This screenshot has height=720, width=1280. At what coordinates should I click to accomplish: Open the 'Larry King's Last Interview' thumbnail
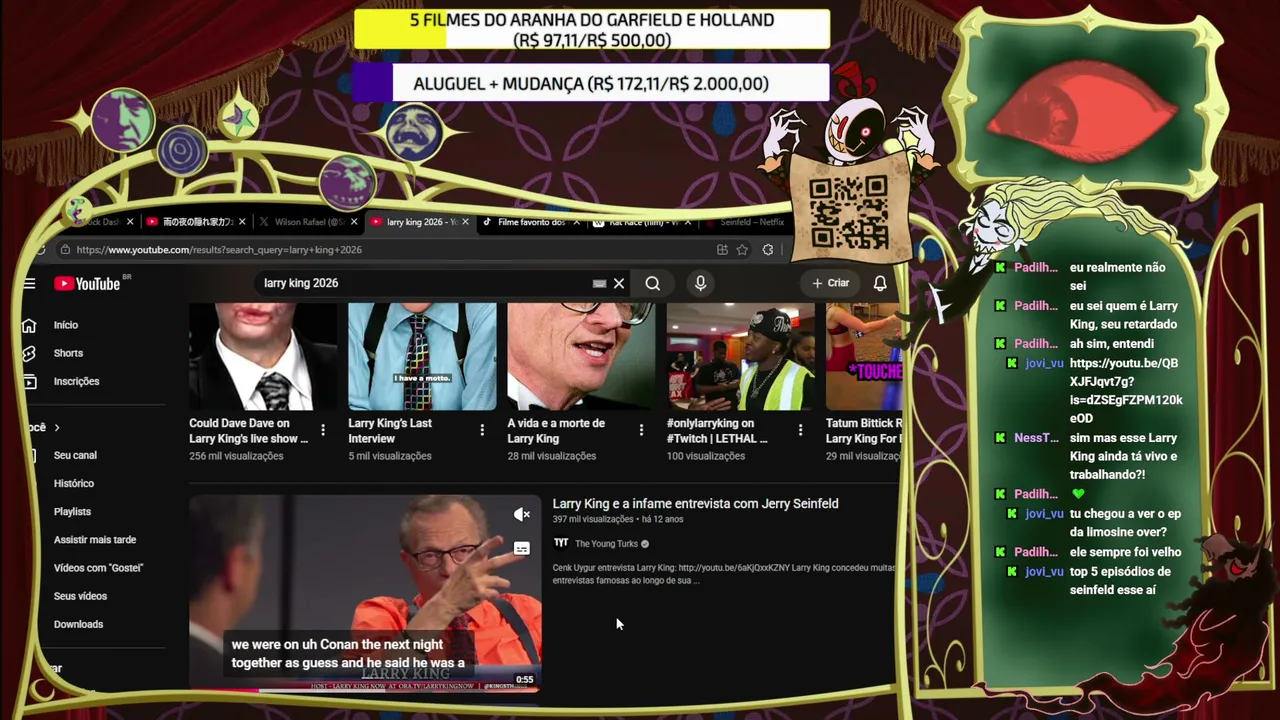[422, 356]
